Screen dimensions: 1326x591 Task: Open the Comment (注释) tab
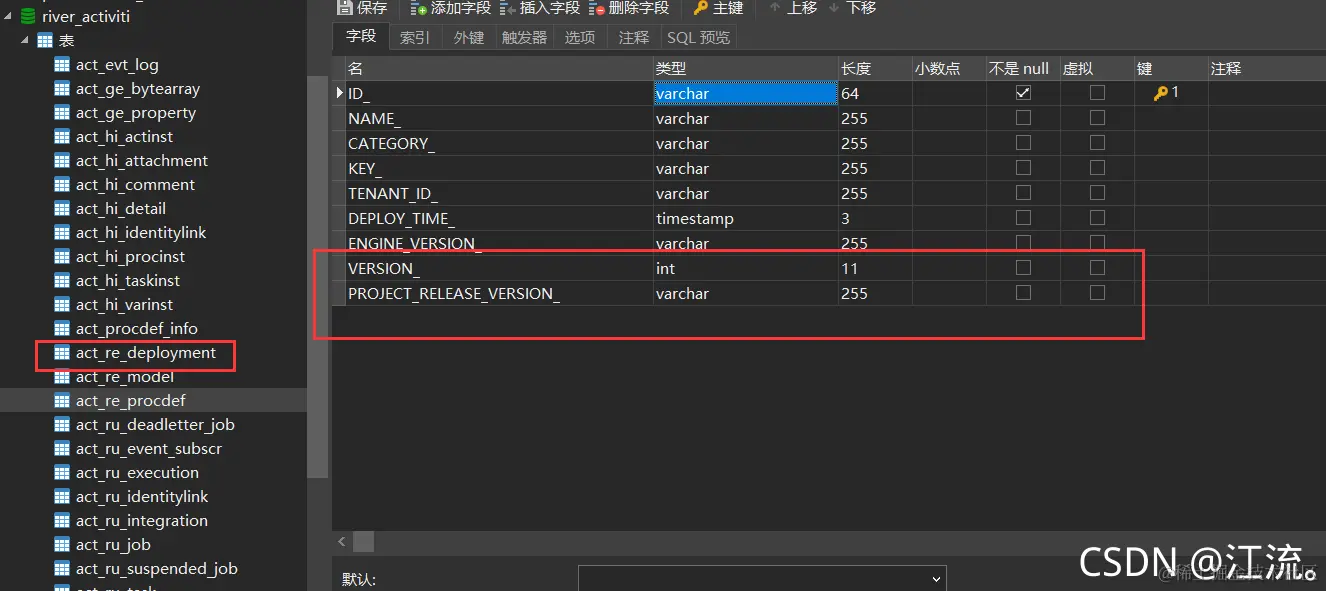pyautogui.click(x=634, y=37)
